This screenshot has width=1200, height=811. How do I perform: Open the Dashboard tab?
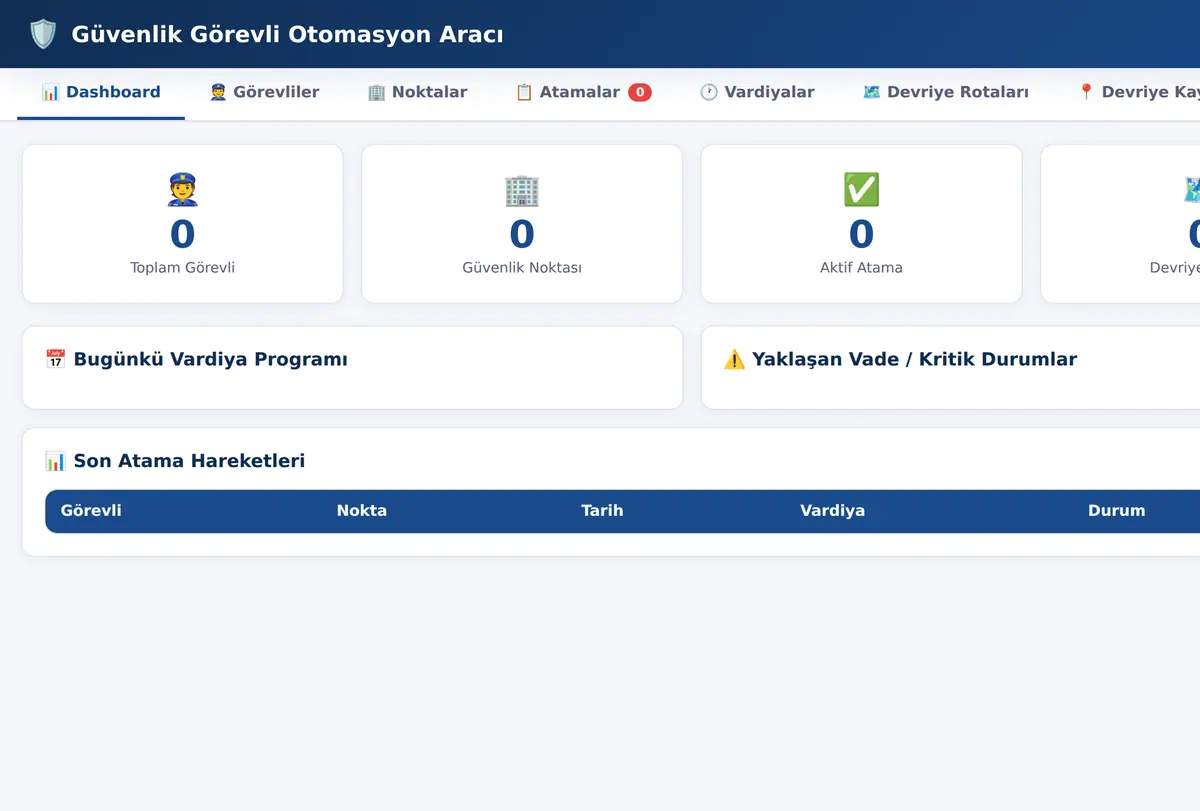101,92
